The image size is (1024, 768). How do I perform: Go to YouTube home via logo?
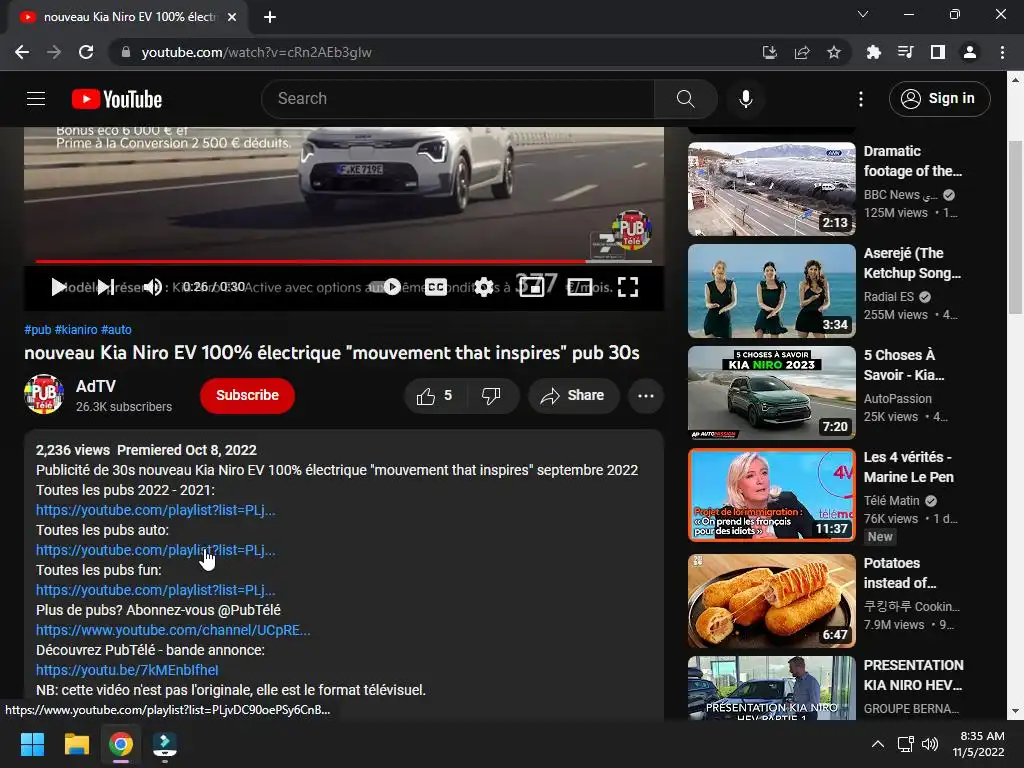117,99
